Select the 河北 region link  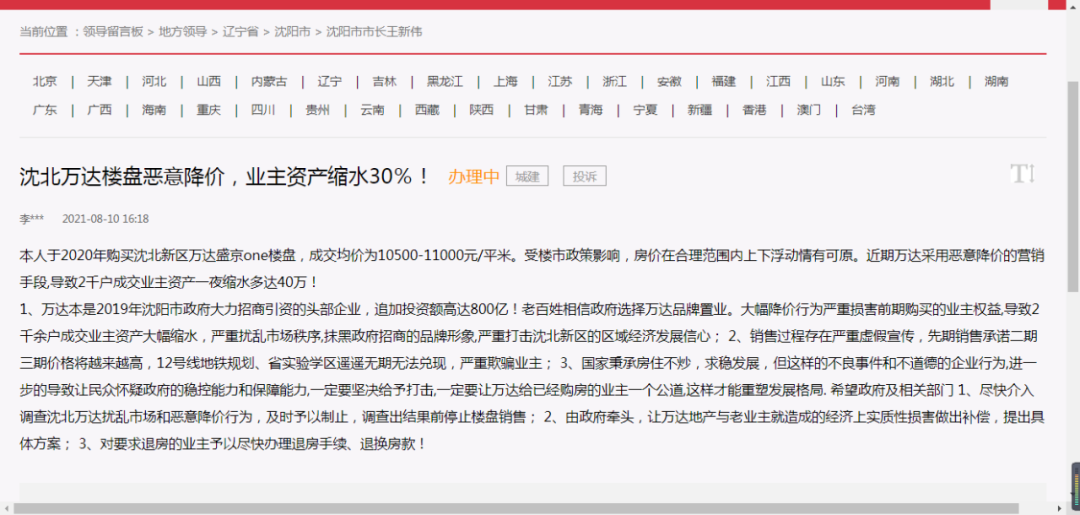point(154,81)
